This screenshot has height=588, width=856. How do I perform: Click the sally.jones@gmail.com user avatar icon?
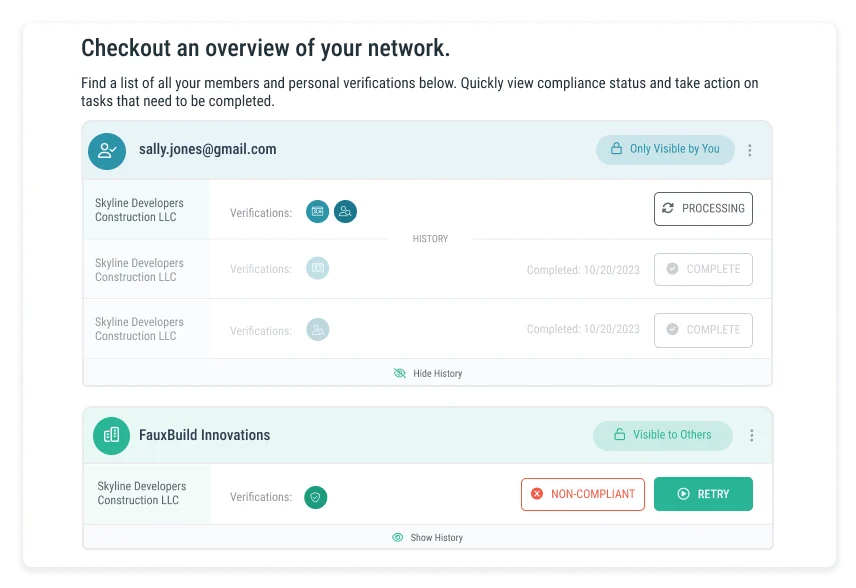107,151
